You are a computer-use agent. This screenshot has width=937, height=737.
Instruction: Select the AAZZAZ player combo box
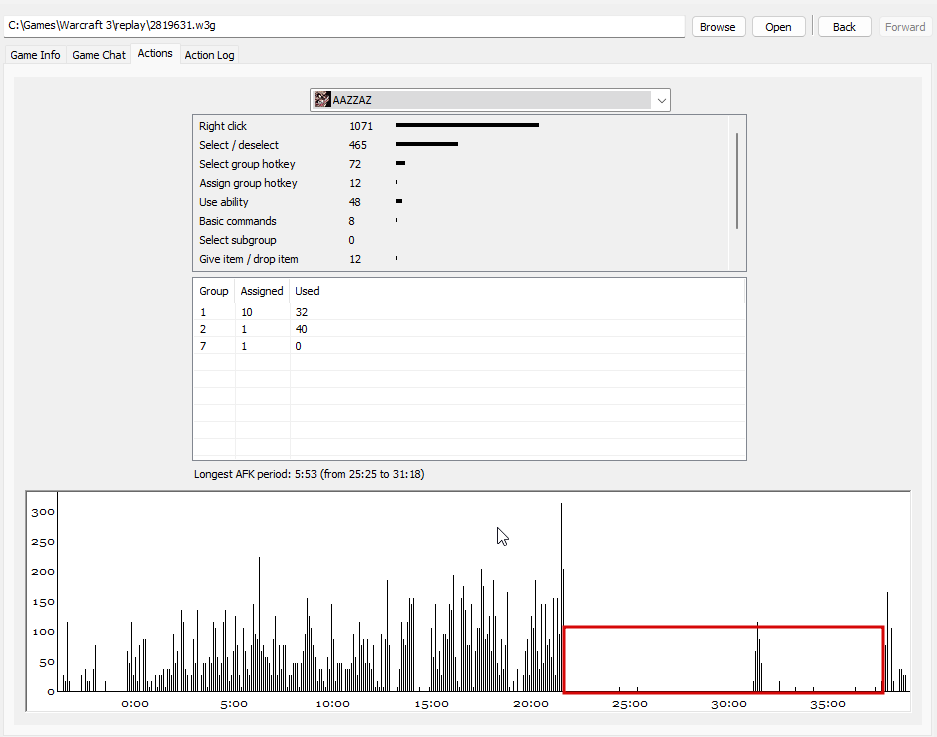coord(490,100)
